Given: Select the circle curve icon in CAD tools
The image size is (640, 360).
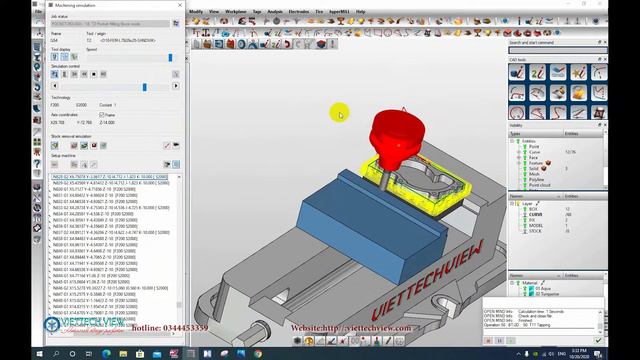Looking at the screenshot, I should (517, 113).
